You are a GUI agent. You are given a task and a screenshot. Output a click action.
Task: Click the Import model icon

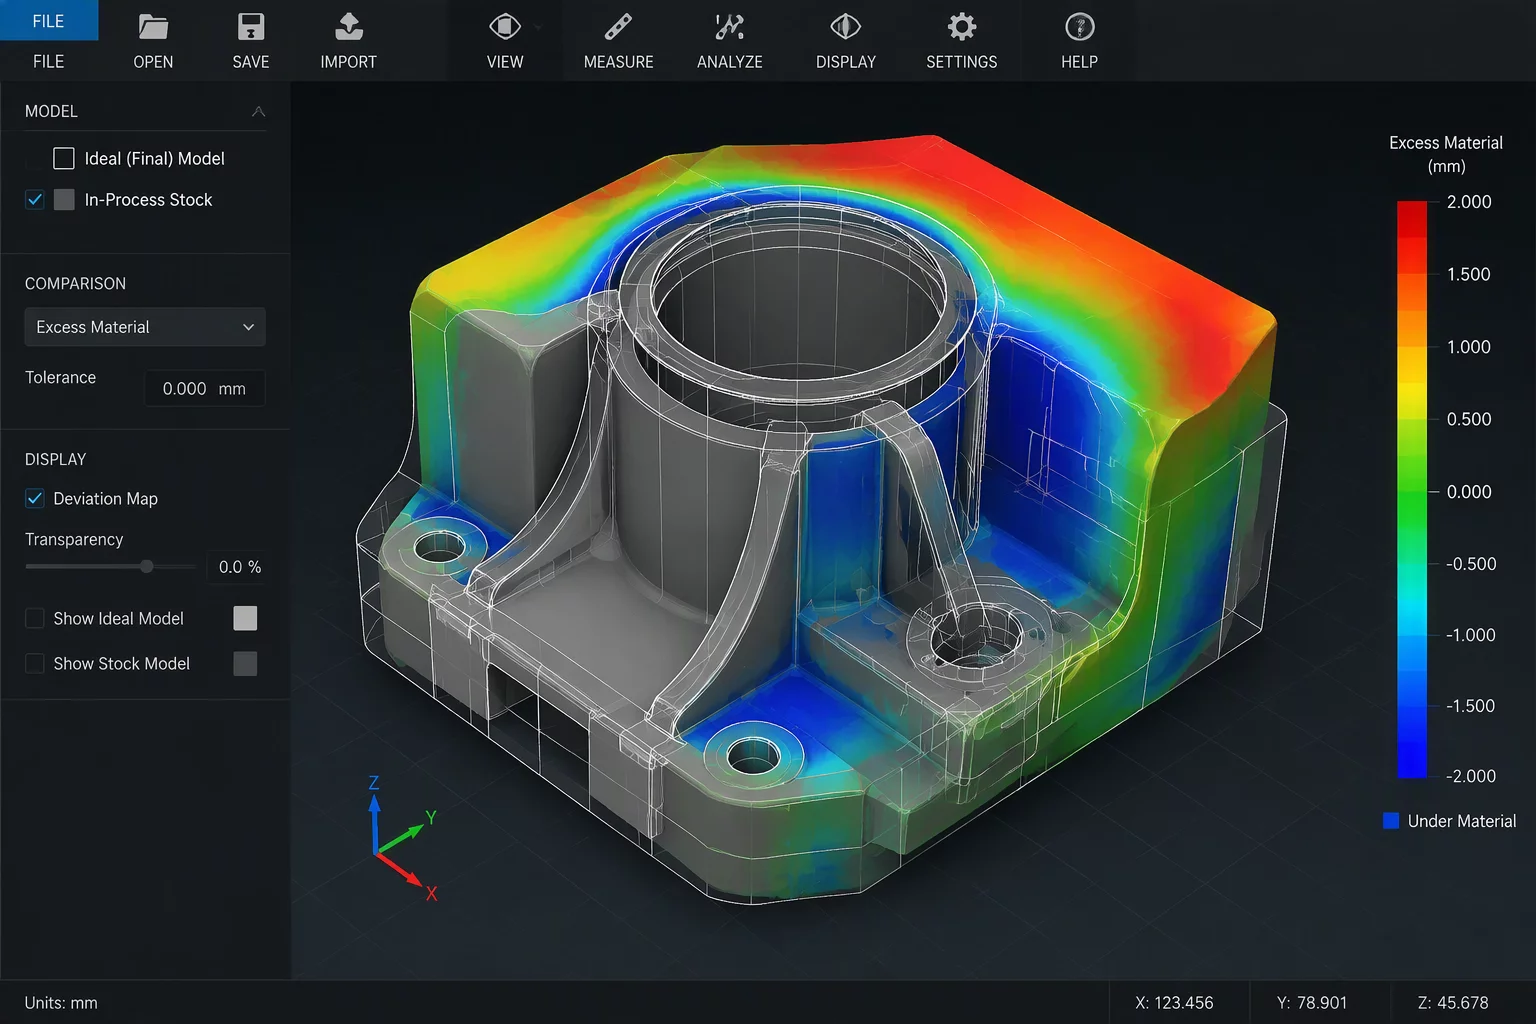[349, 27]
